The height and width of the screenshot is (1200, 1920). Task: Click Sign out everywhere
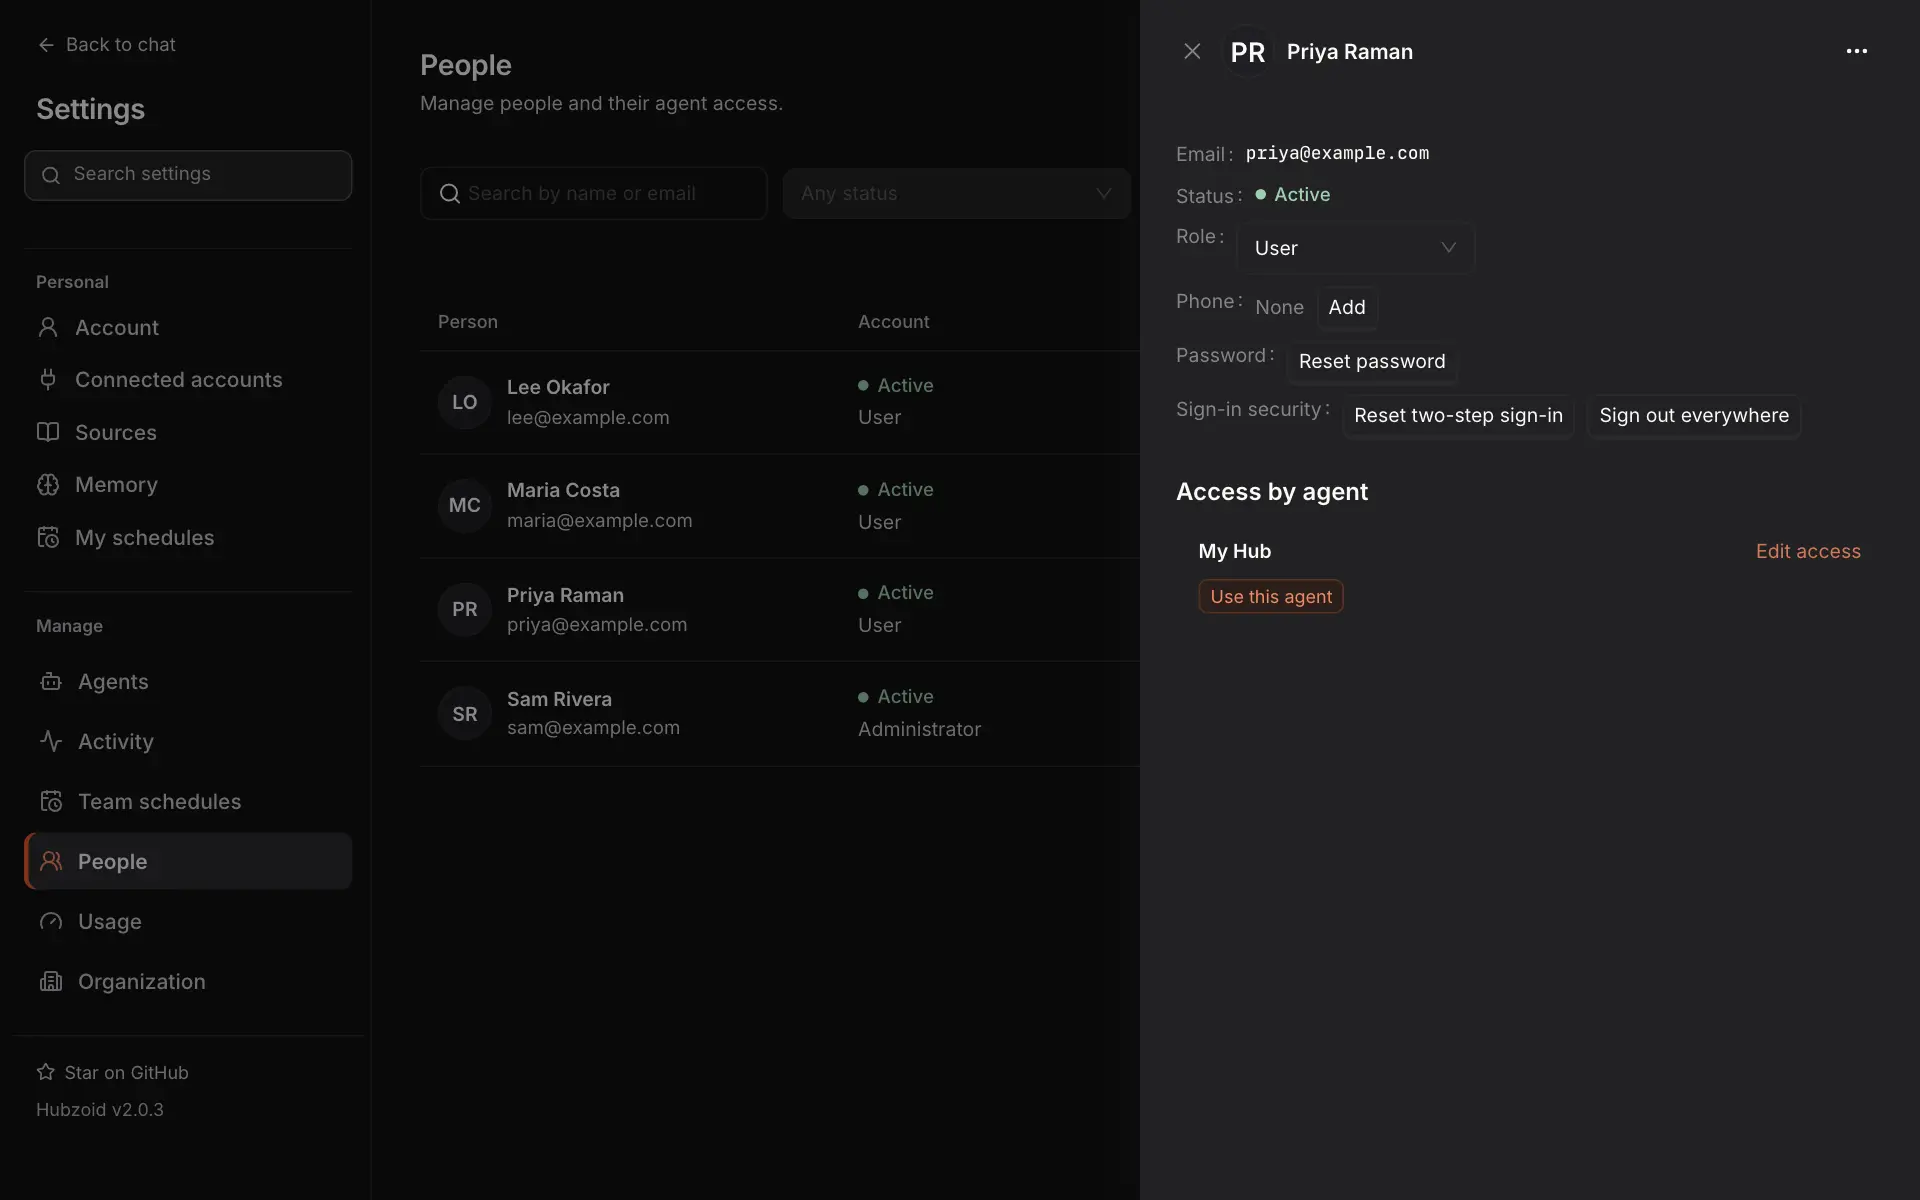[x=1694, y=415]
